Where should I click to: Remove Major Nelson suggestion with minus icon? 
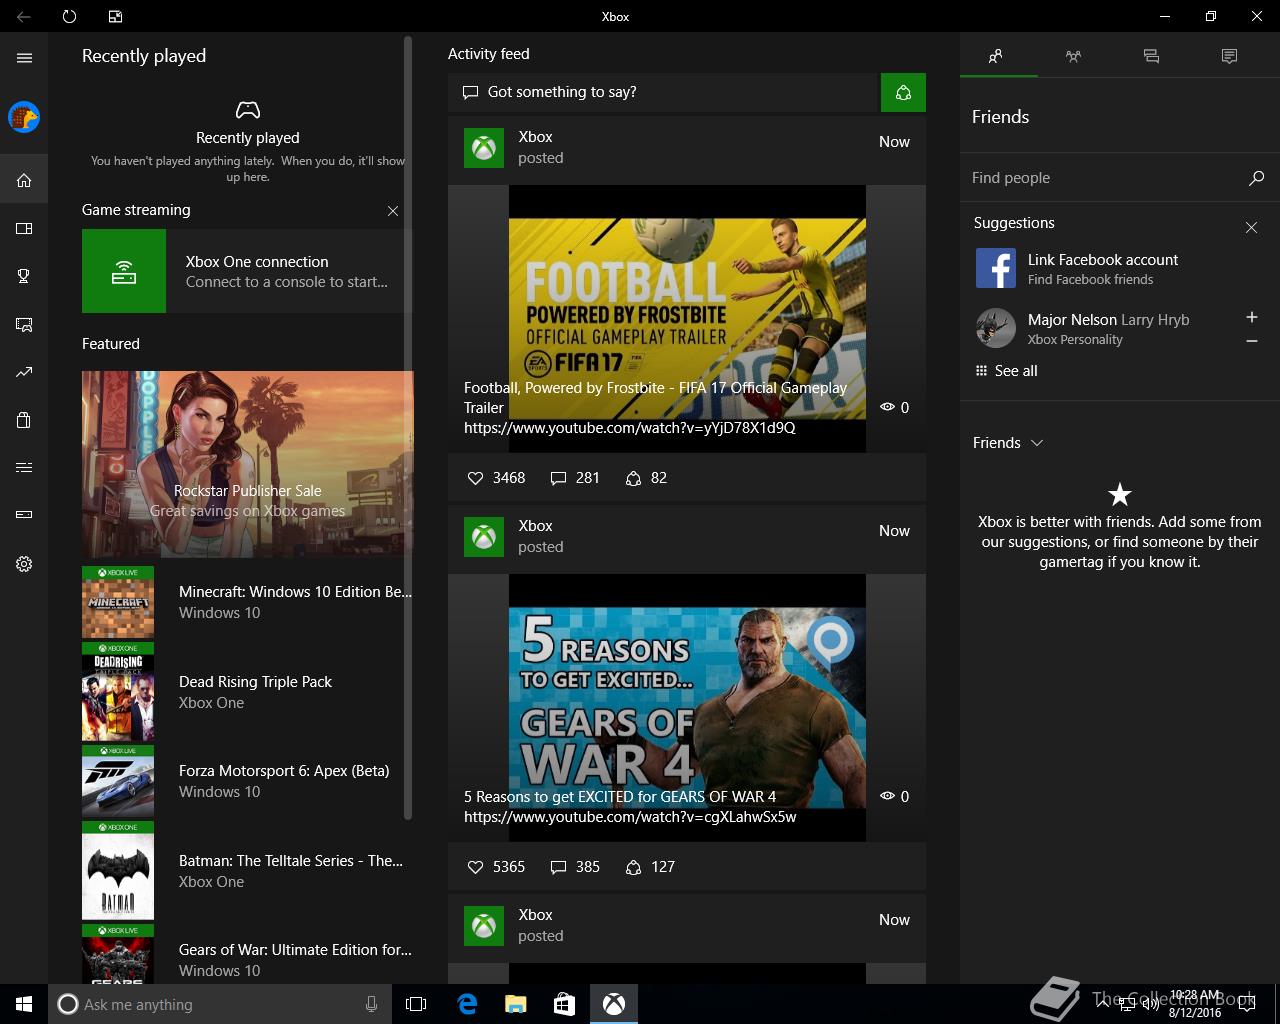(x=1251, y=341)
